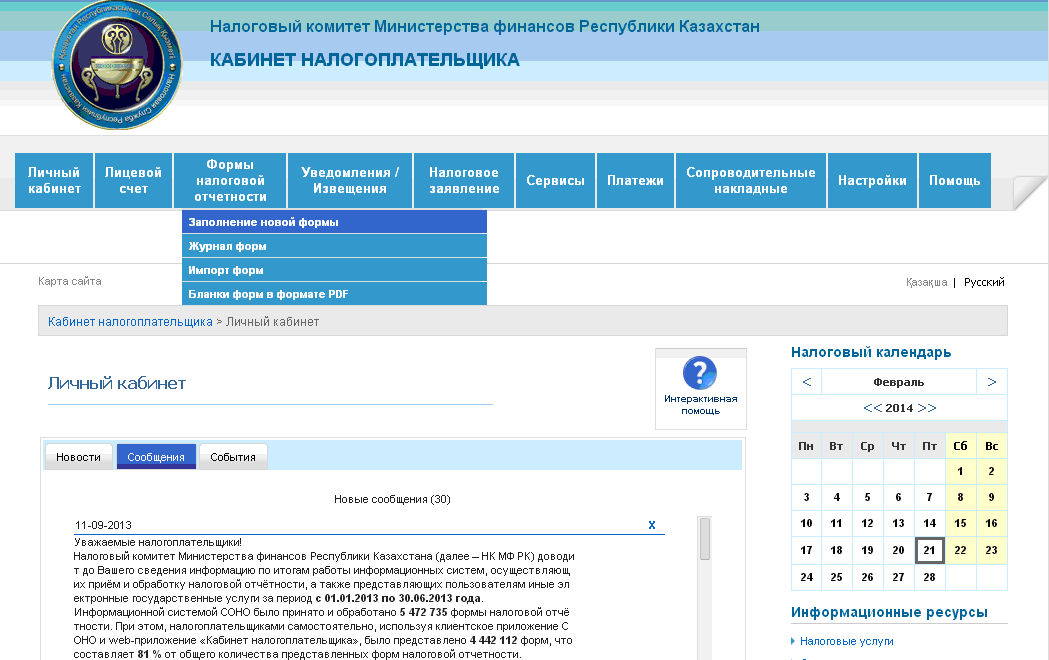The width and height of the screenshot is (1049, 660).
Task: Choose 'Импорт форм' in submenu
Action: point(226,270)
